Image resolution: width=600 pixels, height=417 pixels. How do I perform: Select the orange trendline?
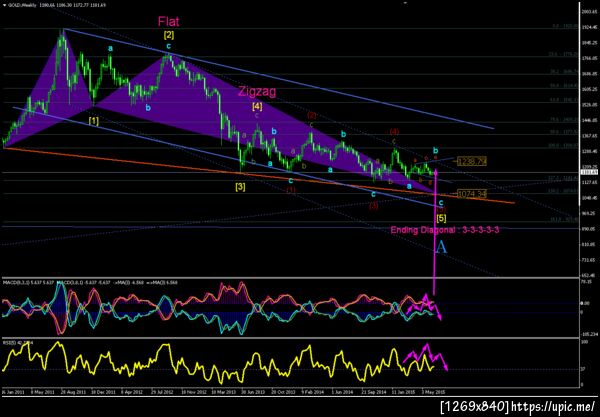coord(258,175)
